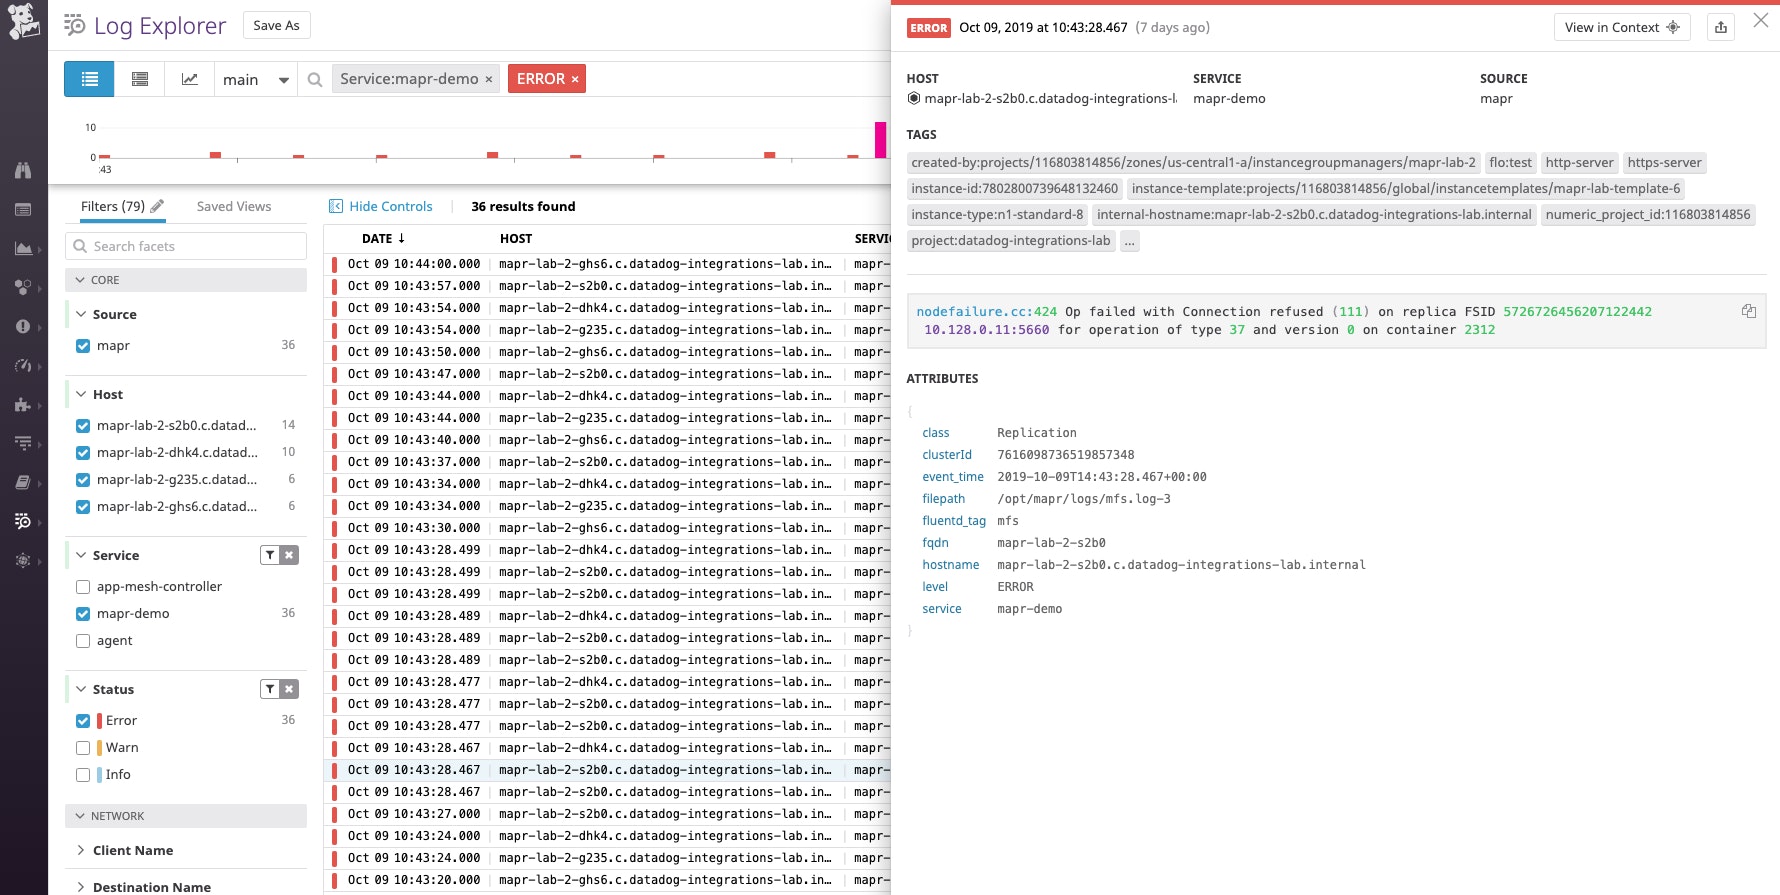Click the filter funnel icon beside Service

(270, 555)
